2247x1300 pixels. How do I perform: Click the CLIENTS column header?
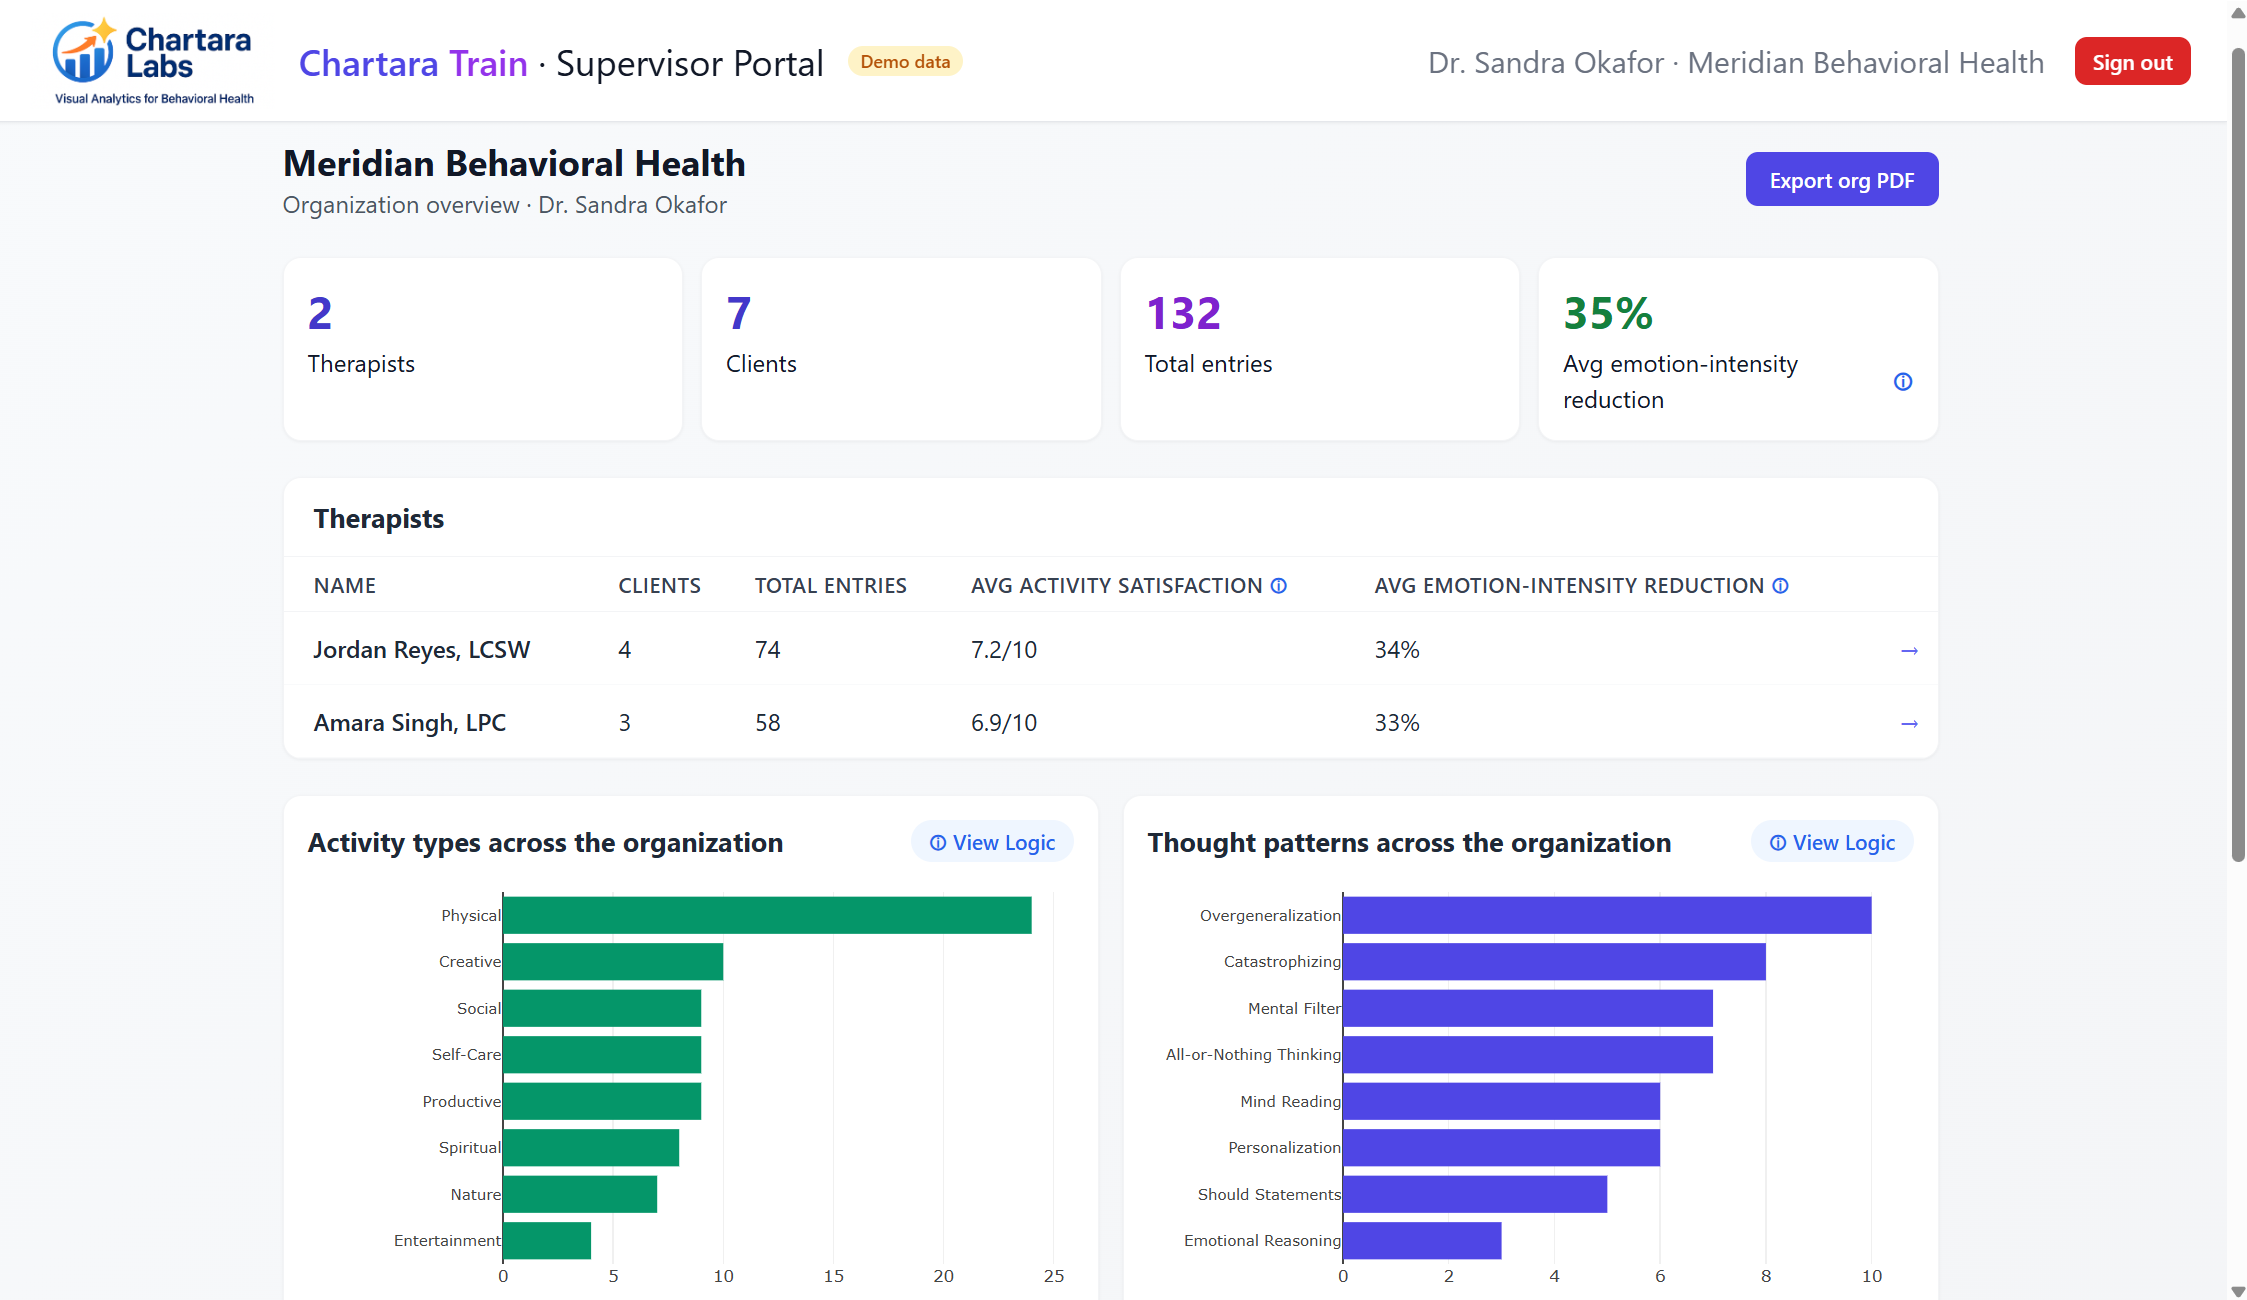click(x=659, y=586)
